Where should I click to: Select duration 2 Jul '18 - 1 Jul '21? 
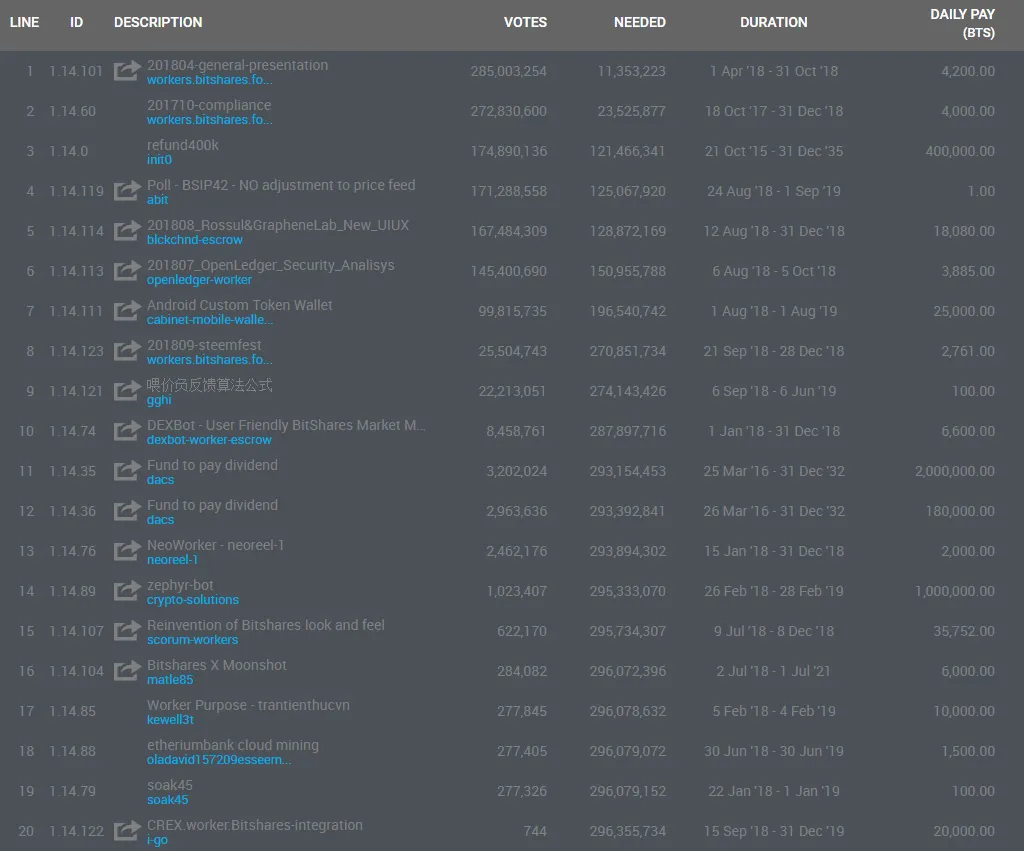pos(773,671)
